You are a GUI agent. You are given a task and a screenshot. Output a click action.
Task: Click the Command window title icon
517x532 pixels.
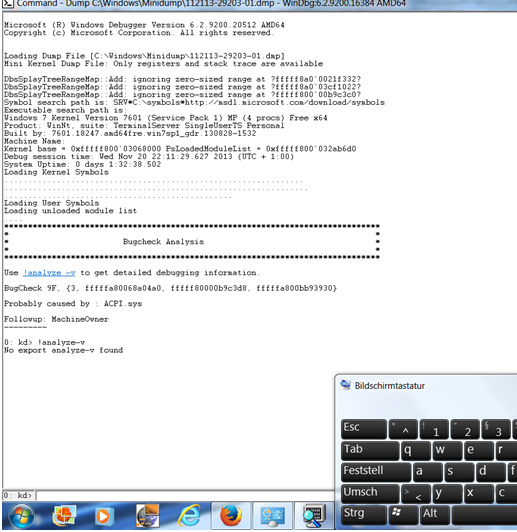(x=7, y=4)
